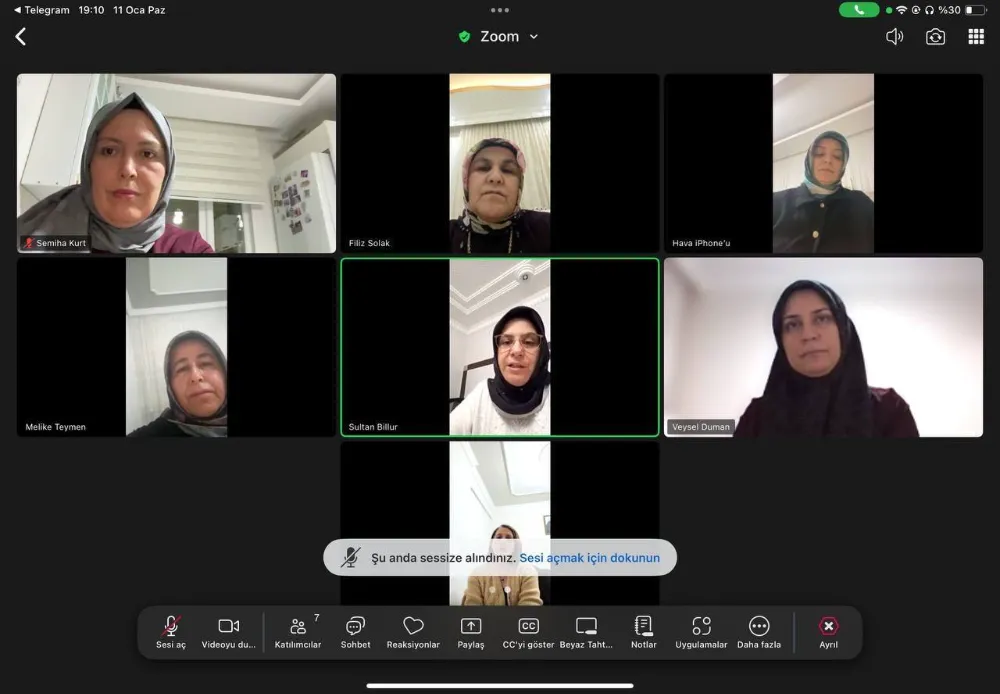Open the Beyaz Tahta whiteboard
Screen dimensions: 1000x694
(x=586, y=632)
